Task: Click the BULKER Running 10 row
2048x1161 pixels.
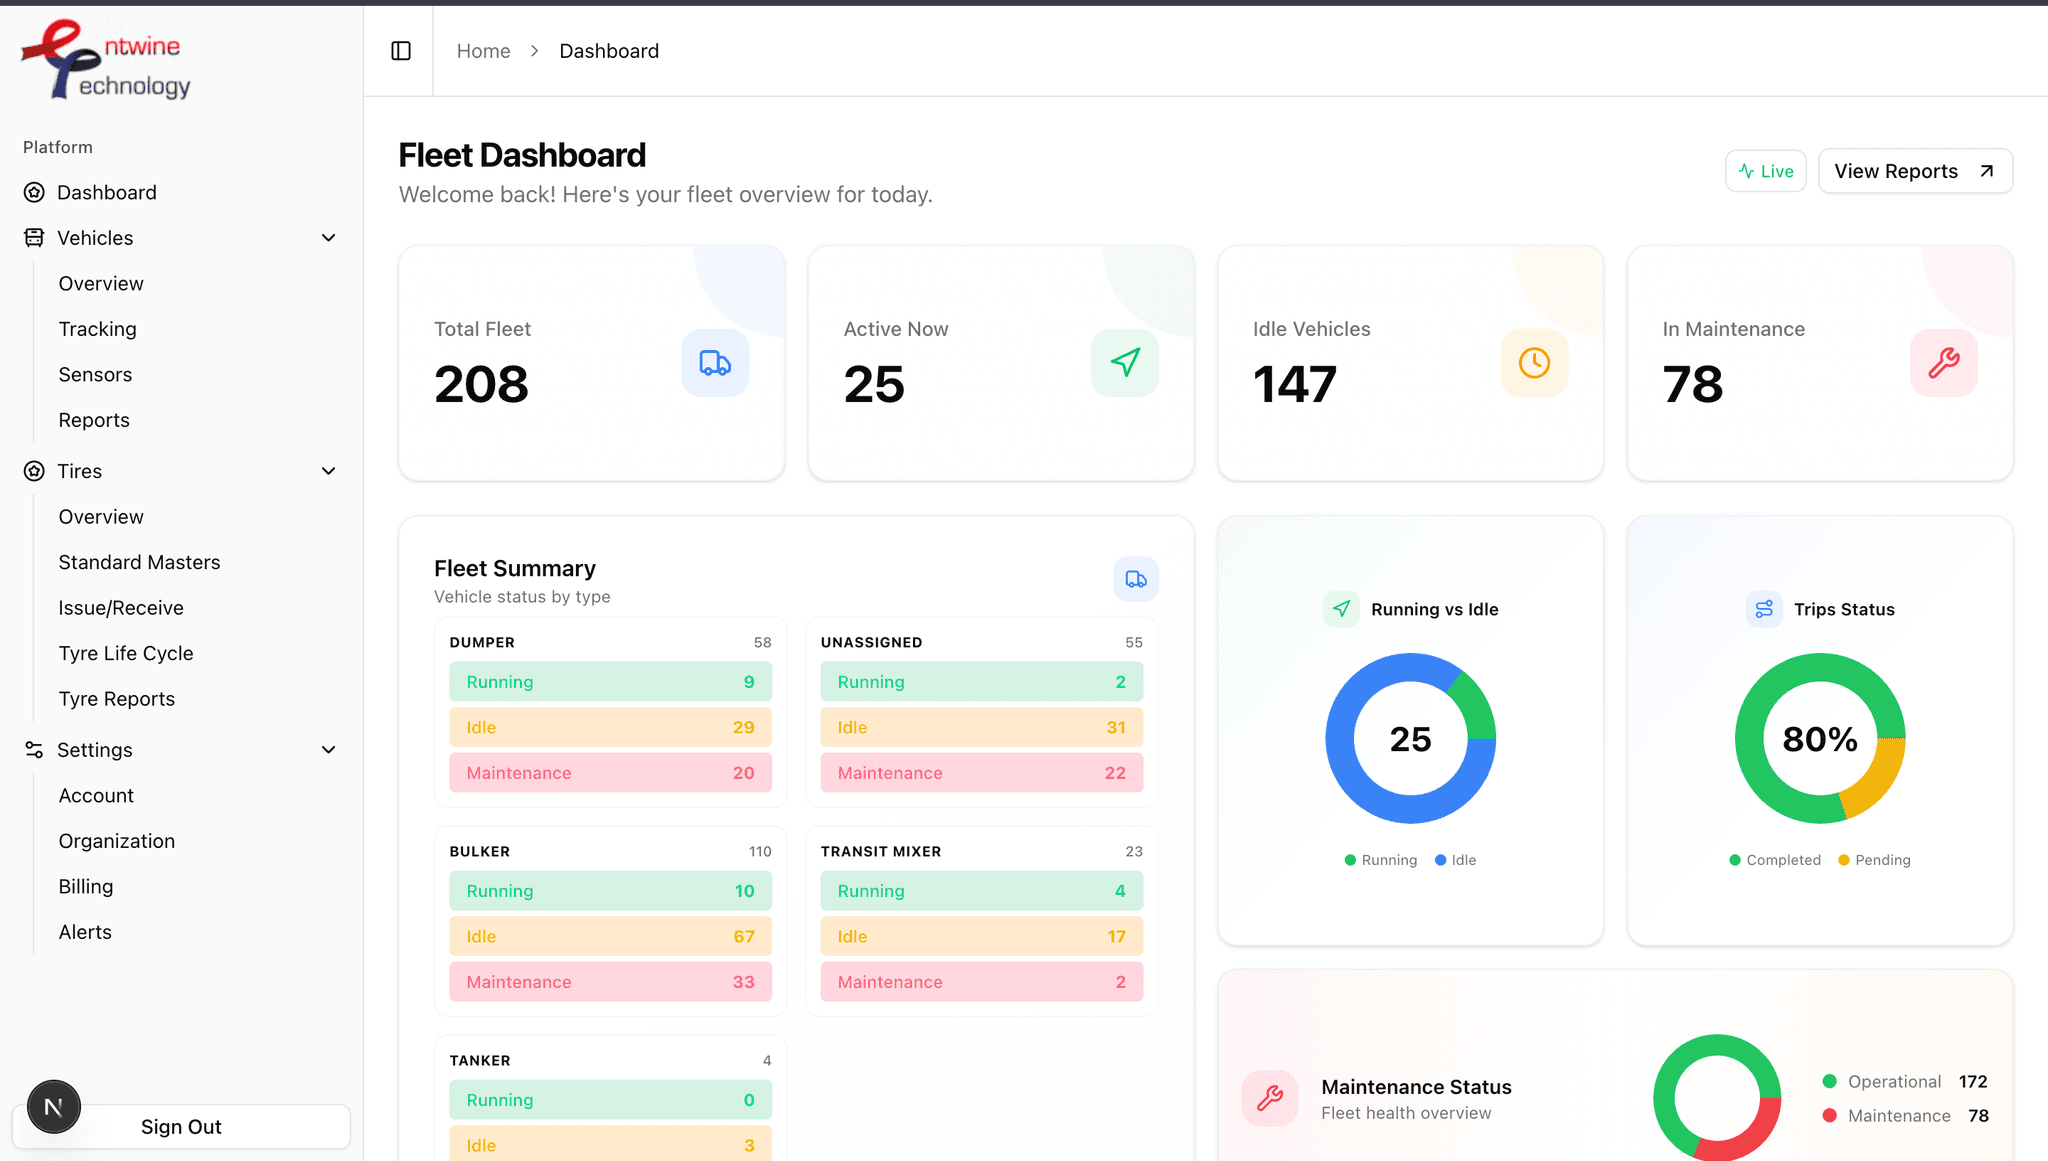Action: (610, 891)
